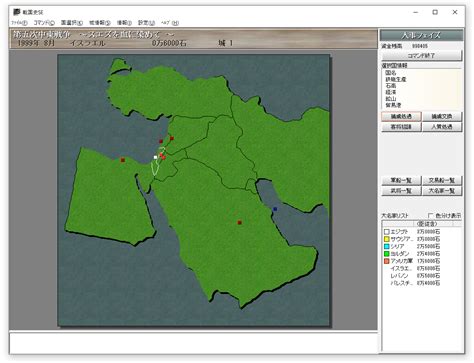The height and width of the screenshot is (363, 474).
Task: Open the ファイル menu
Action: pos(19,23)
